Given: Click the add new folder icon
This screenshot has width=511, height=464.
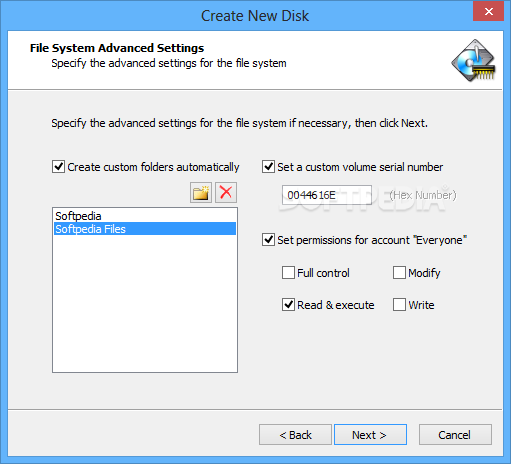Looking at the screenshot, I should (201, 193).
